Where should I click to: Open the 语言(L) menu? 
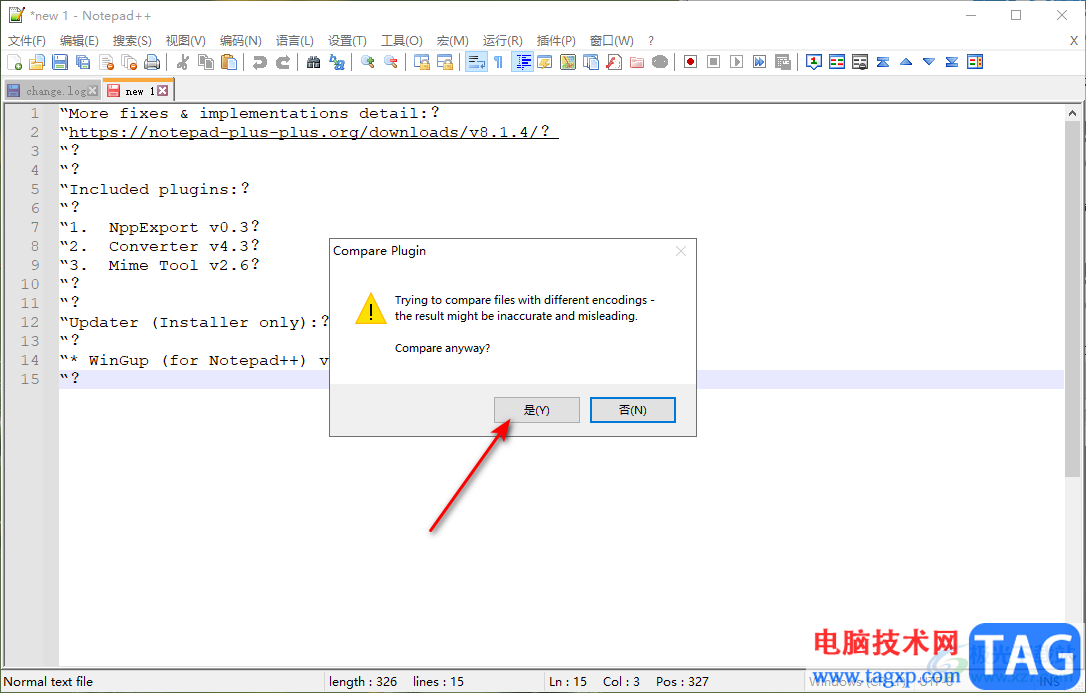(294, 41)
